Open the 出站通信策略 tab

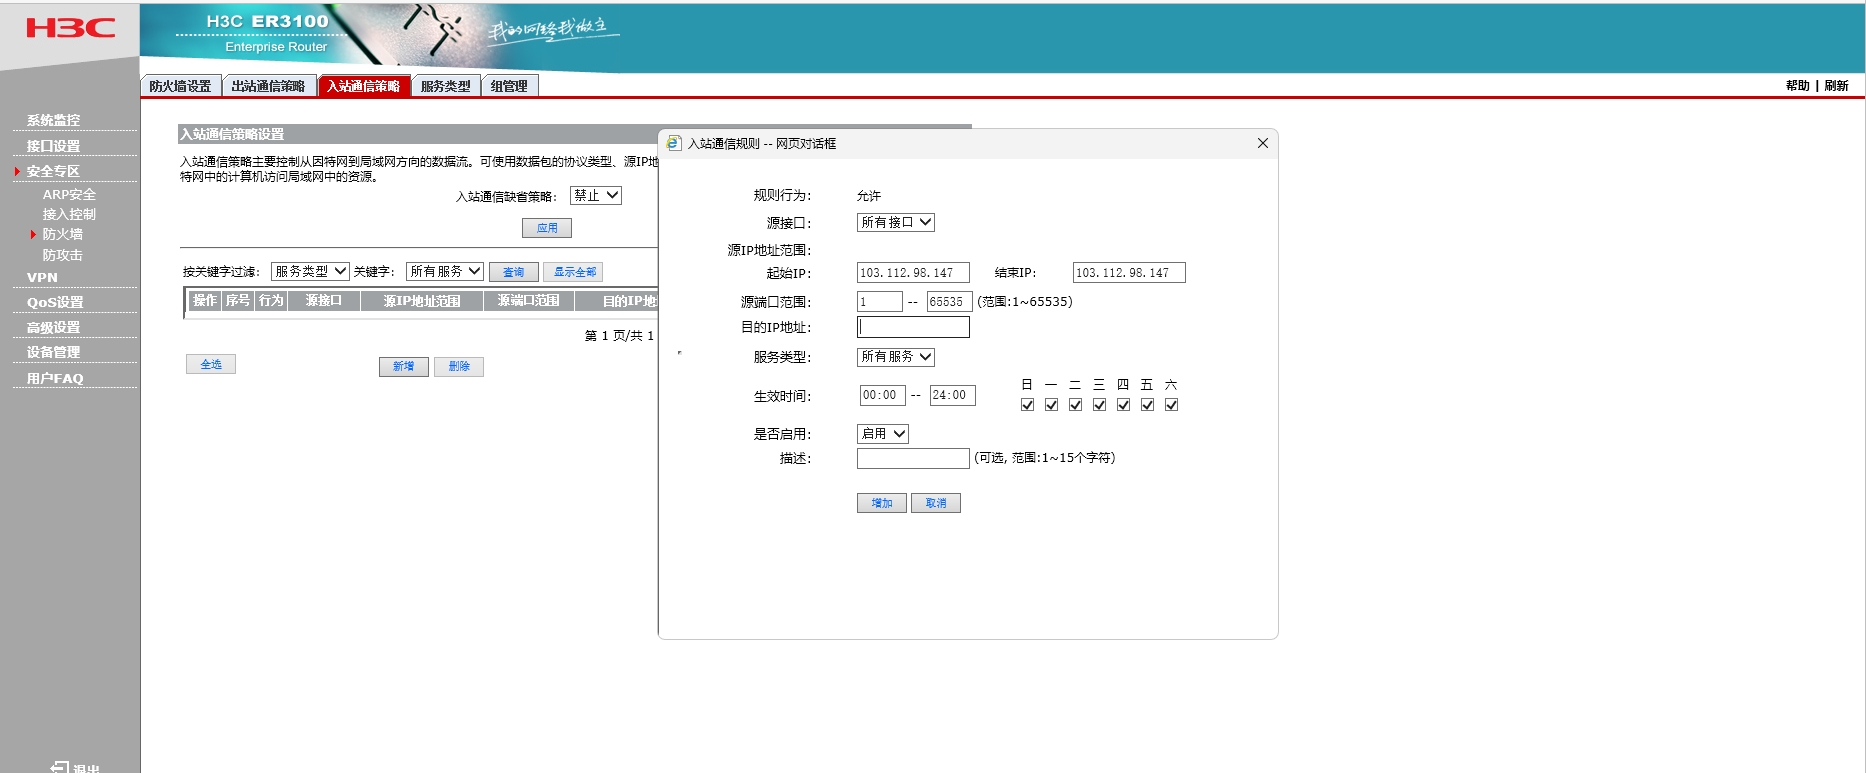[x=268, y=86]
